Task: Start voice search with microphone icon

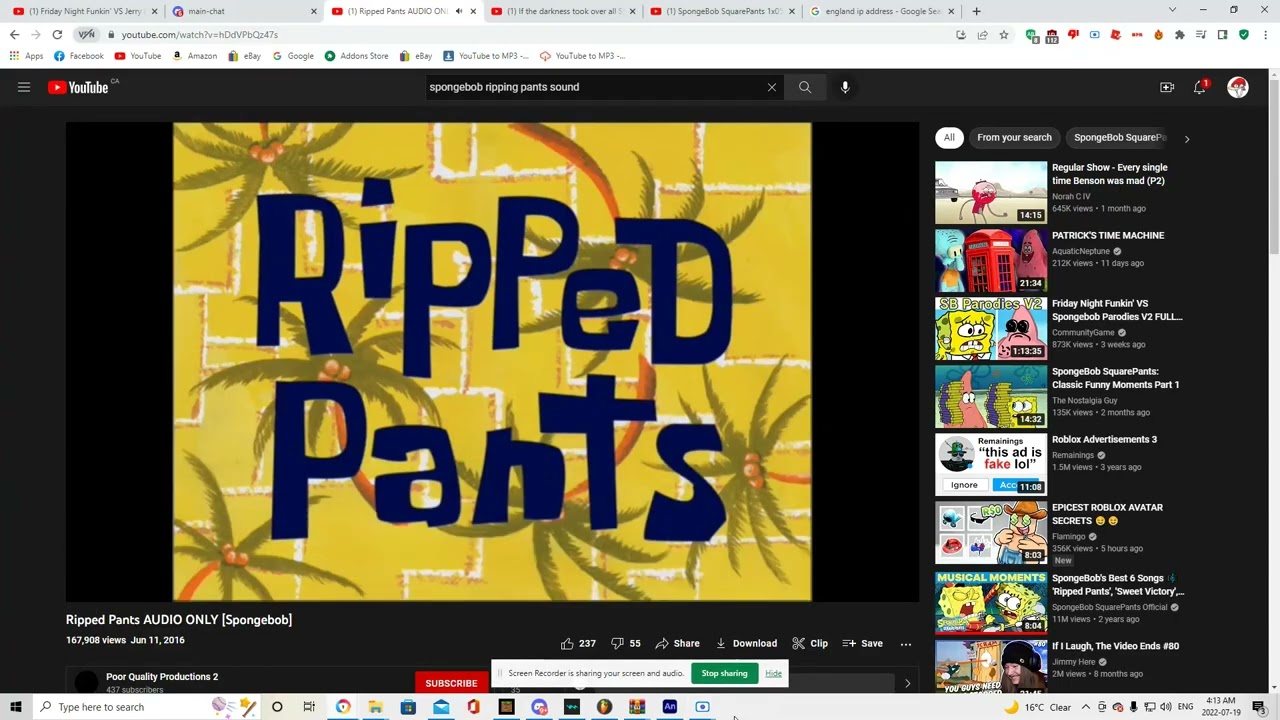Action: 845,87
